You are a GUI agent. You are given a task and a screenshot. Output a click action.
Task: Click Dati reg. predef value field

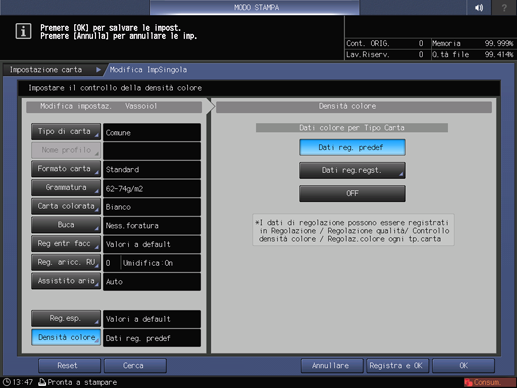[x=152, y=338]
